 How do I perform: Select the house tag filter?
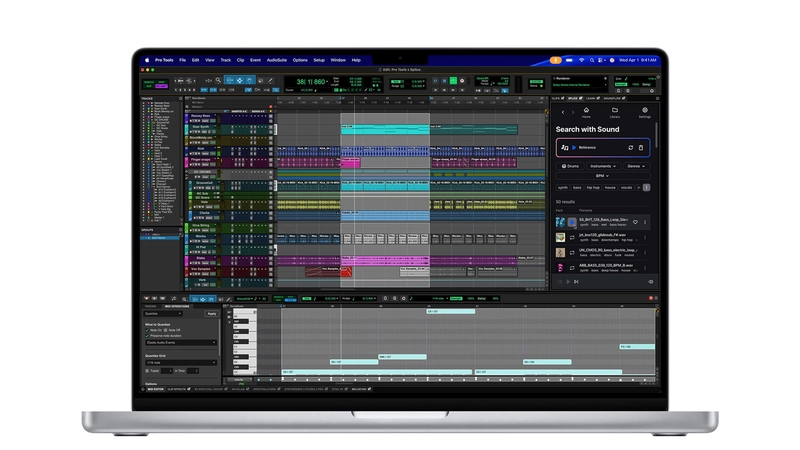click(x=610, y=187)
